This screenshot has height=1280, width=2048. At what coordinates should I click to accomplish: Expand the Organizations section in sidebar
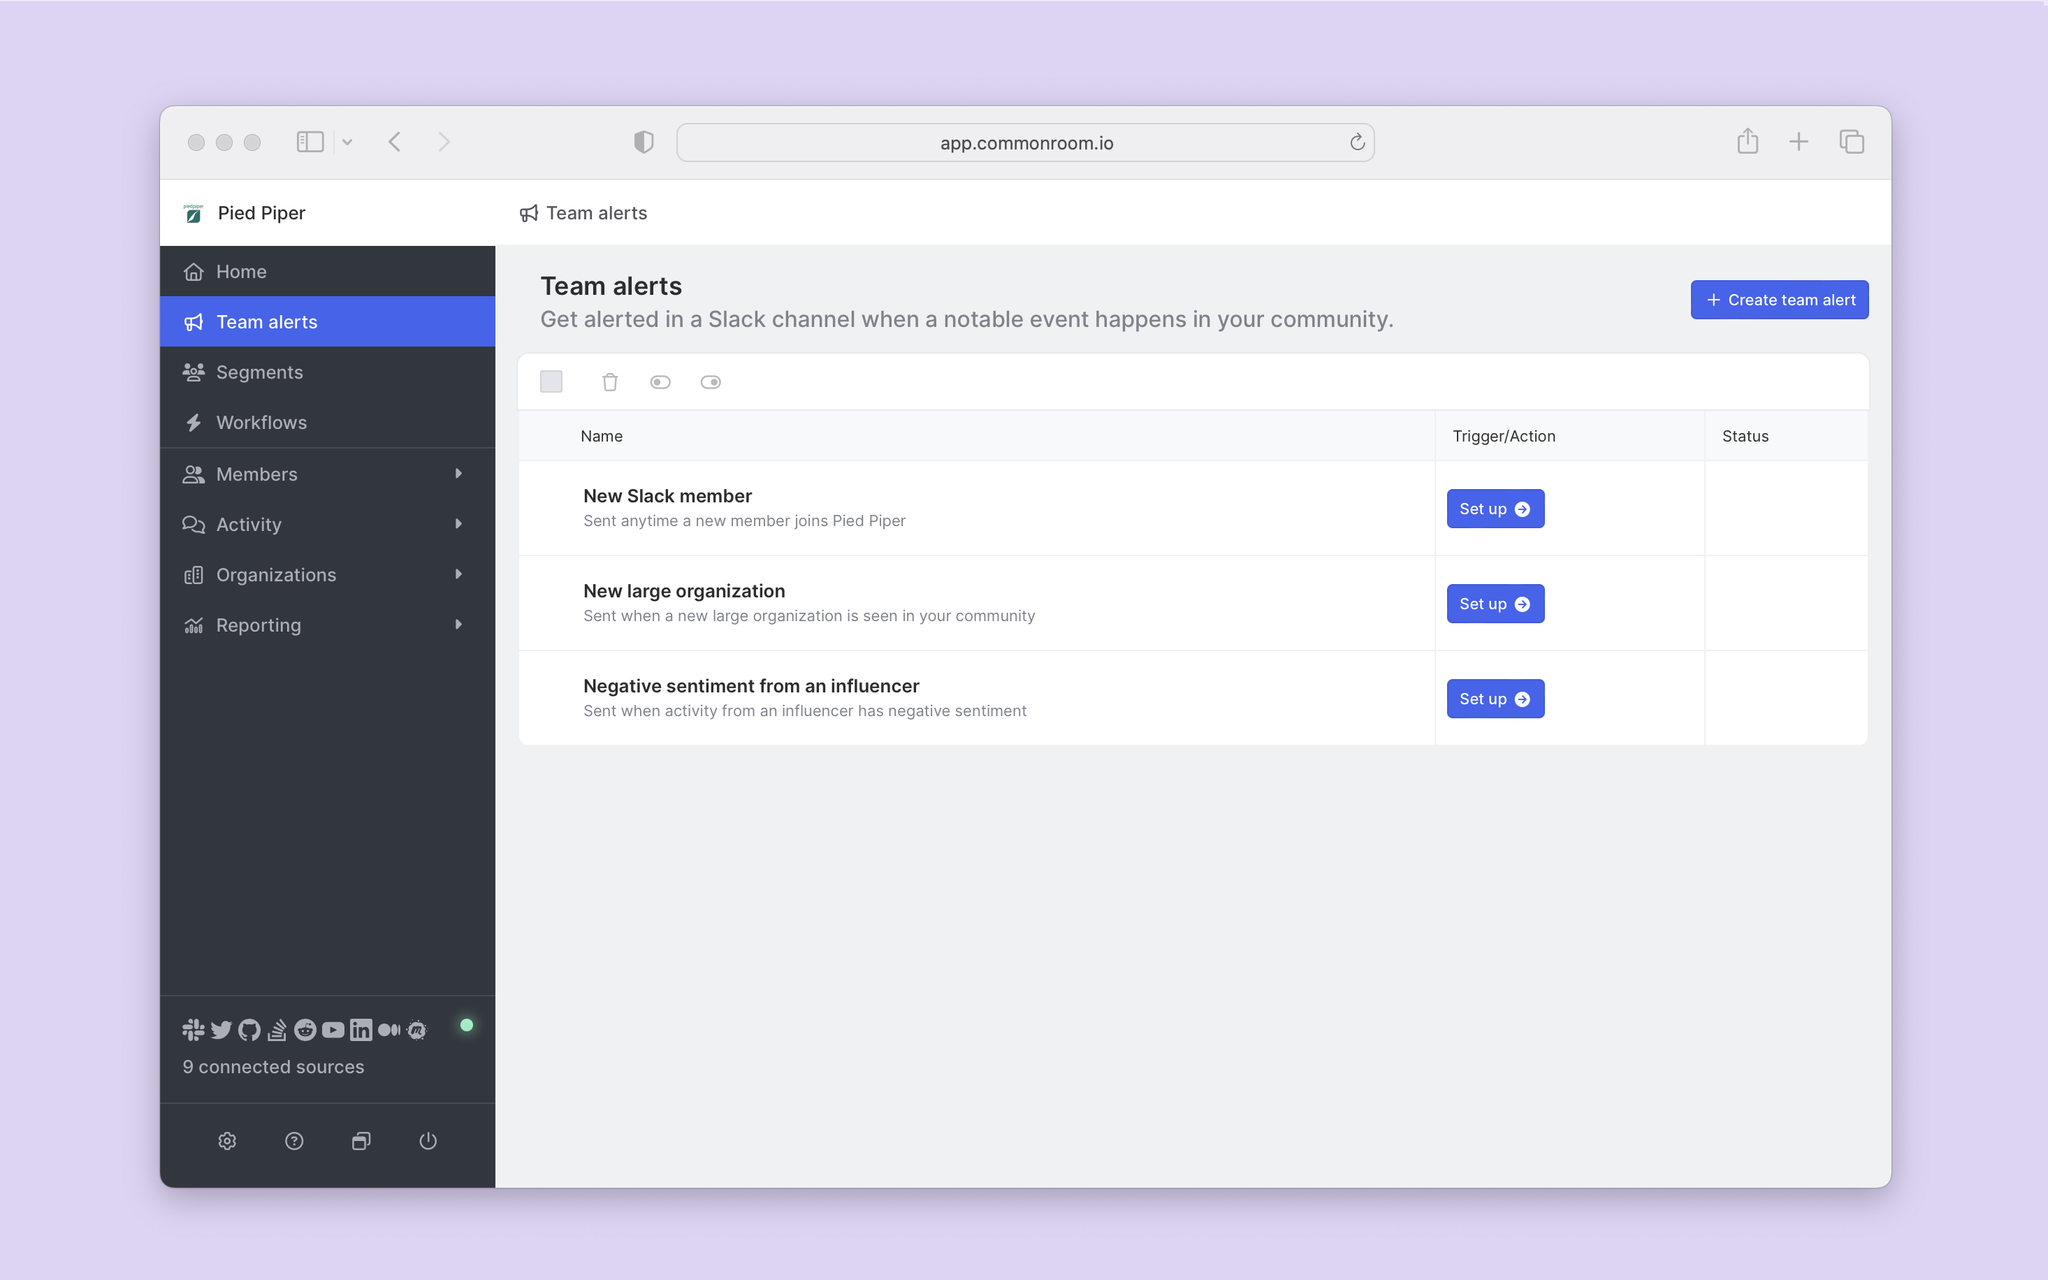459,574
